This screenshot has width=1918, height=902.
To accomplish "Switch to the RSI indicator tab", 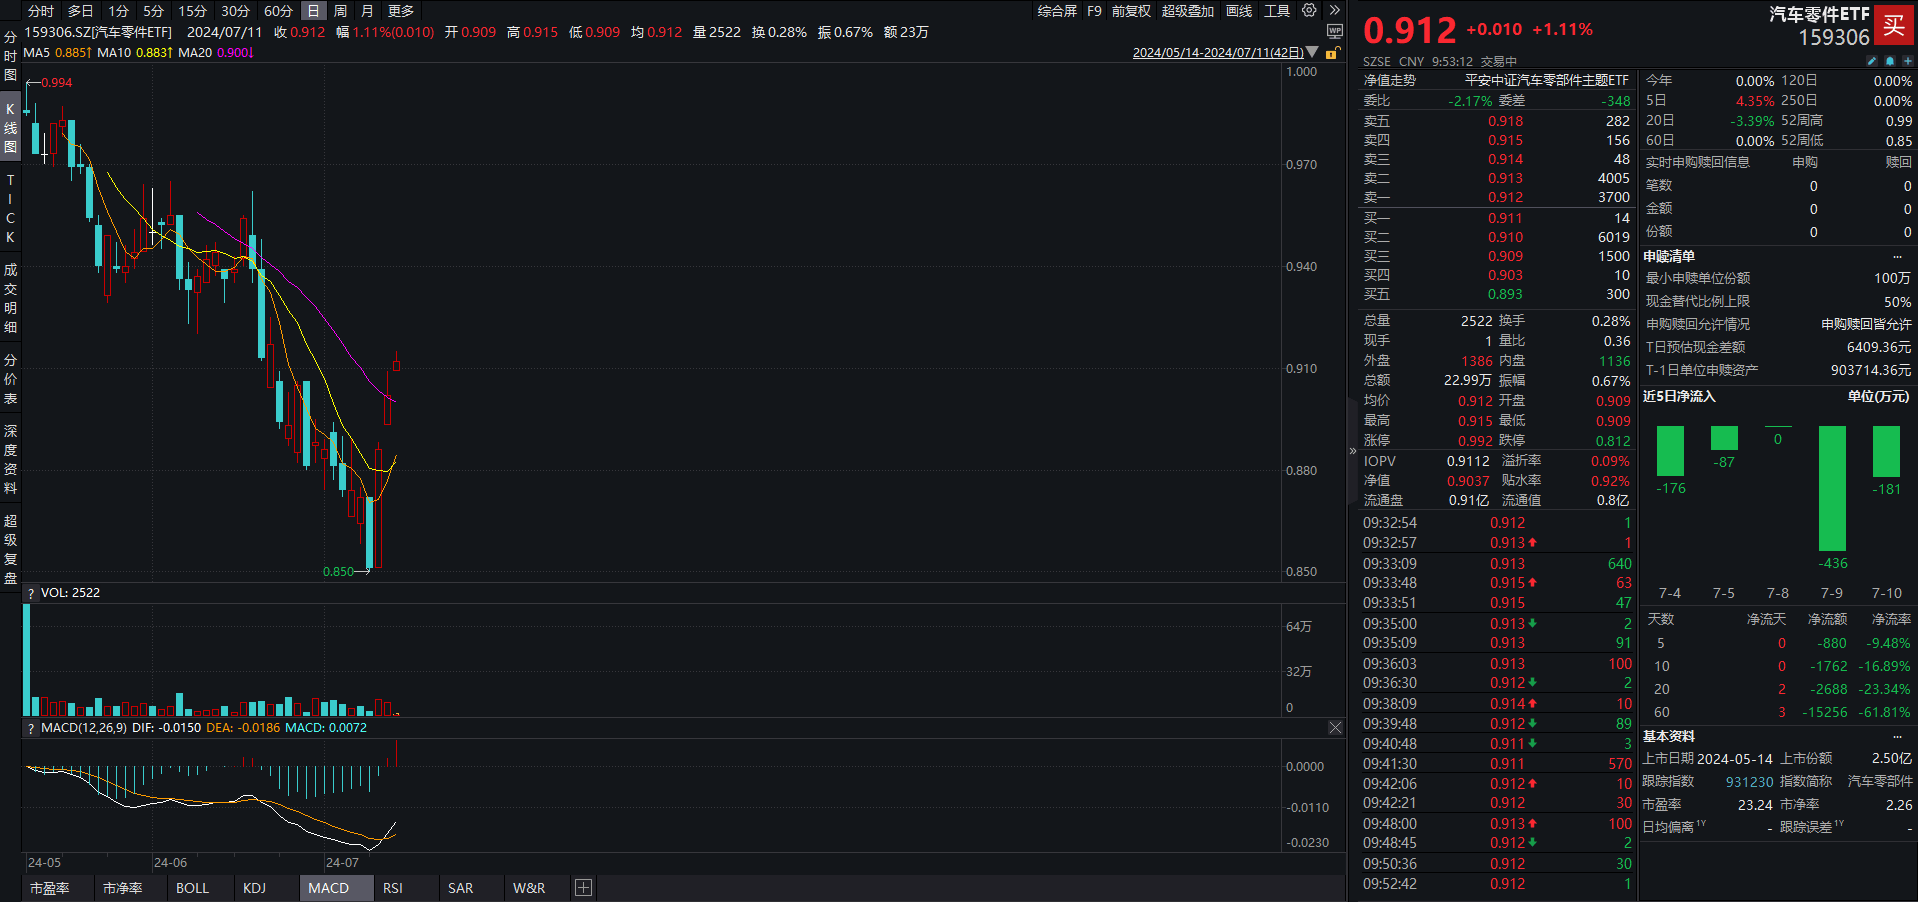I will click(x=392, y=887).
